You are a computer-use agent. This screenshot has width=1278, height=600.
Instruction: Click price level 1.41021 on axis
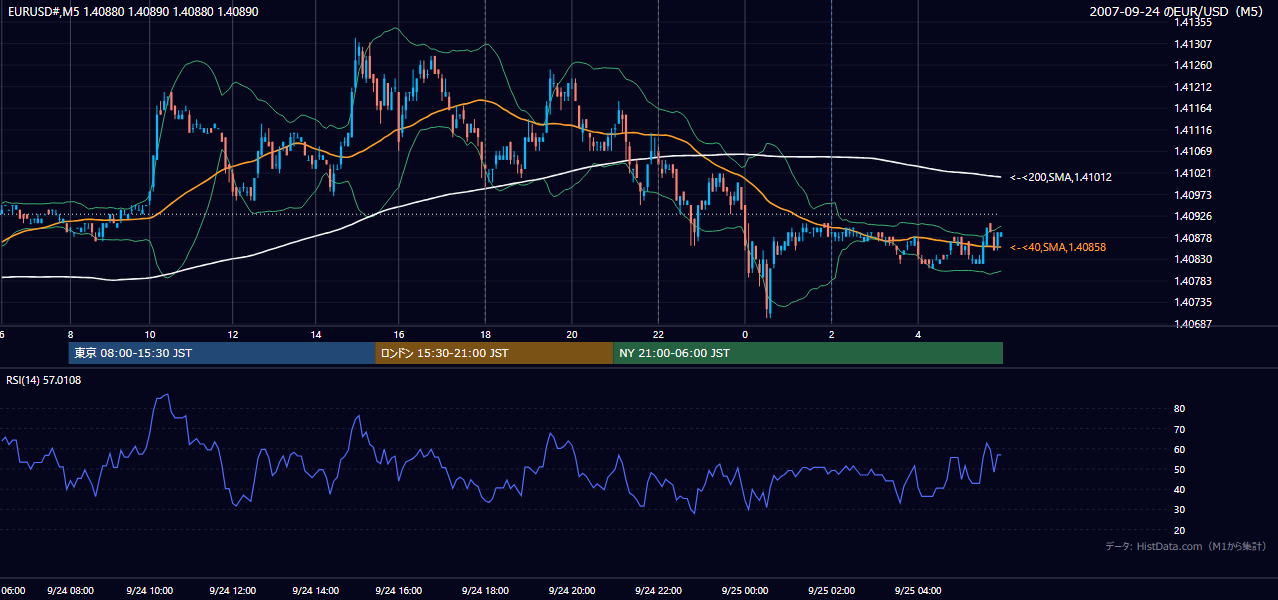coord(1192,173)
